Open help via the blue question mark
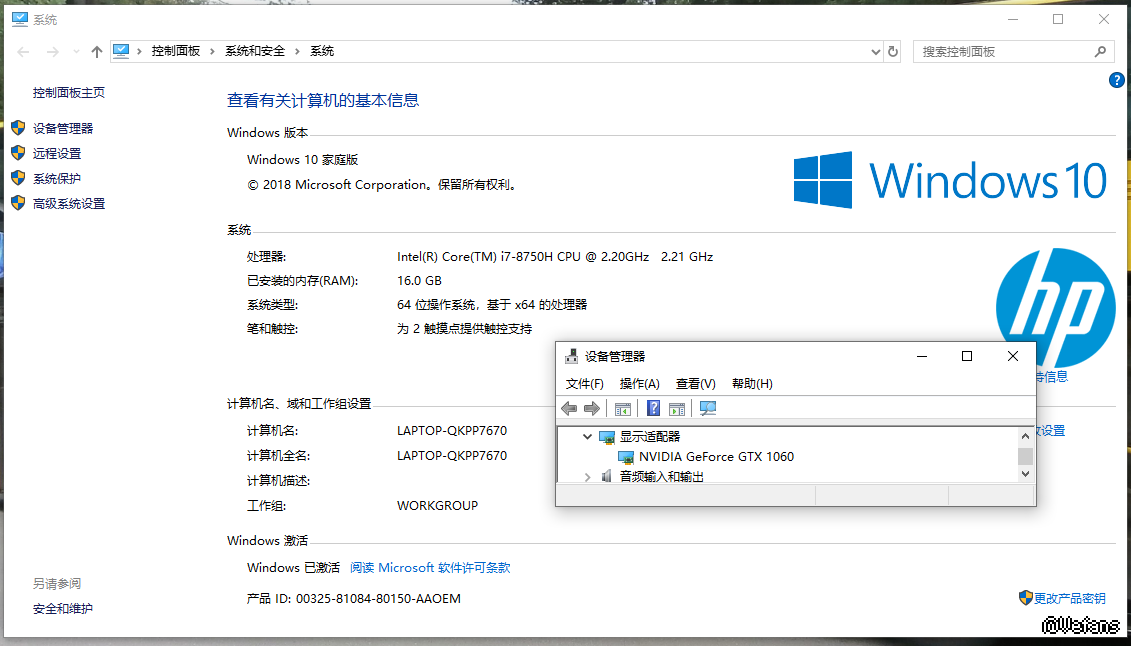The height and width of the screenshot is (646, 1131). tap(1116, 80)
